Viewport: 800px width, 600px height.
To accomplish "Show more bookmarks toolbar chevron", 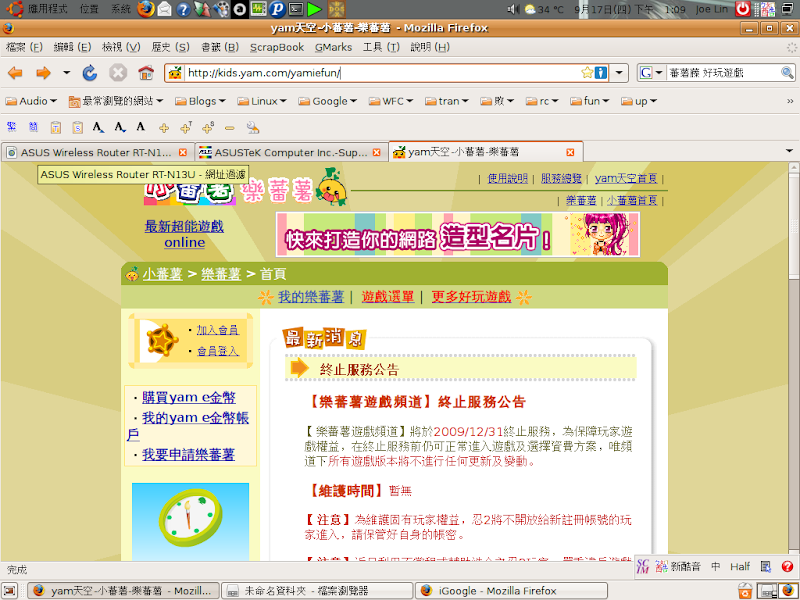I will 790,101.
